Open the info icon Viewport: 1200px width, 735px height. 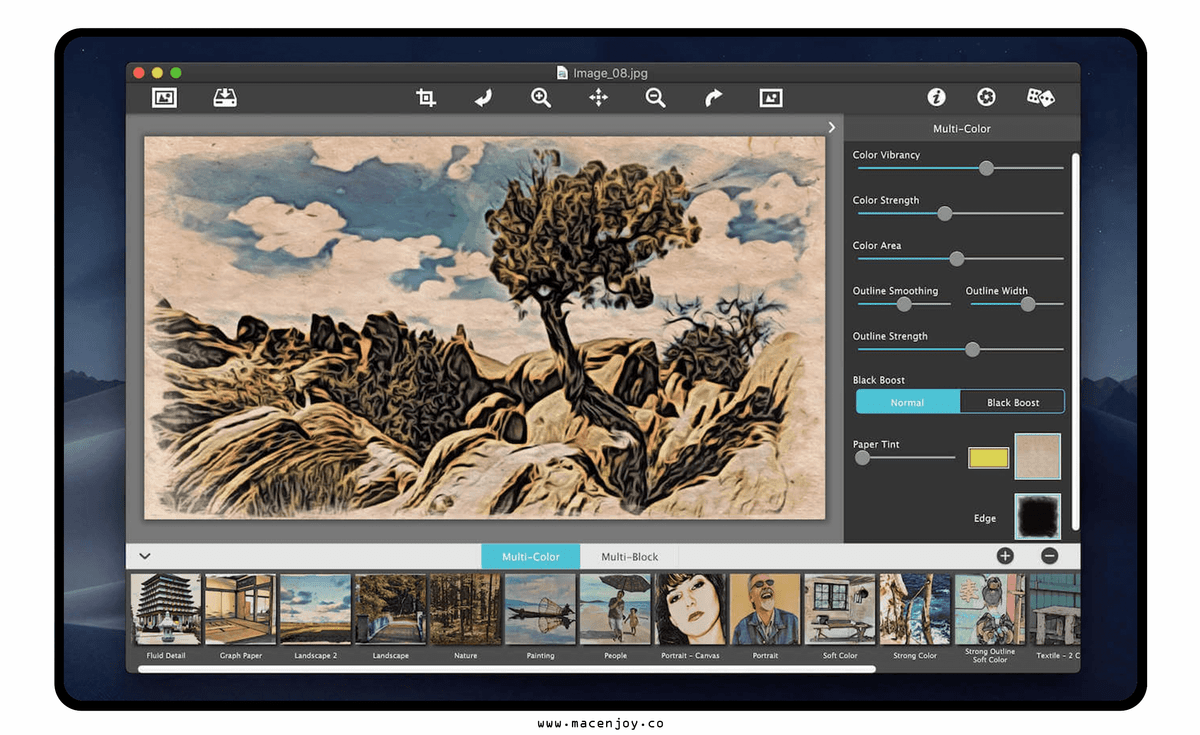pyautogui.click(x=936, y=97)
